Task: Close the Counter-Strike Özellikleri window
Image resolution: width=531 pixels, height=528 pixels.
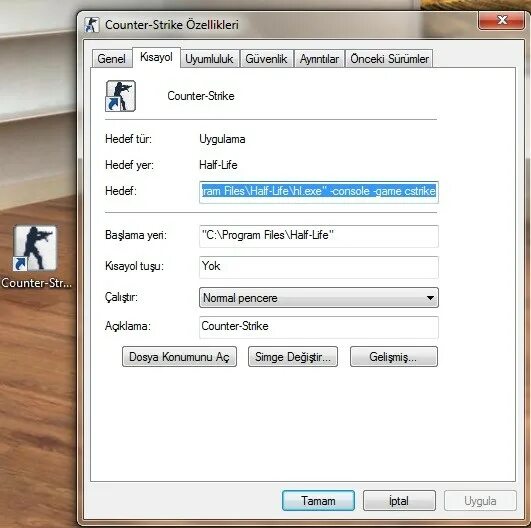Action: pos(502,20)
